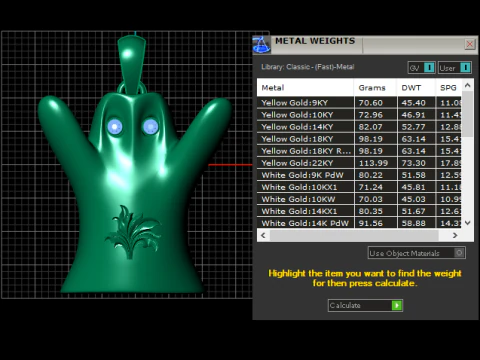Click the horizontal scroll left arrow
This screenshot has width=480, height=360.
click(263, 235)
